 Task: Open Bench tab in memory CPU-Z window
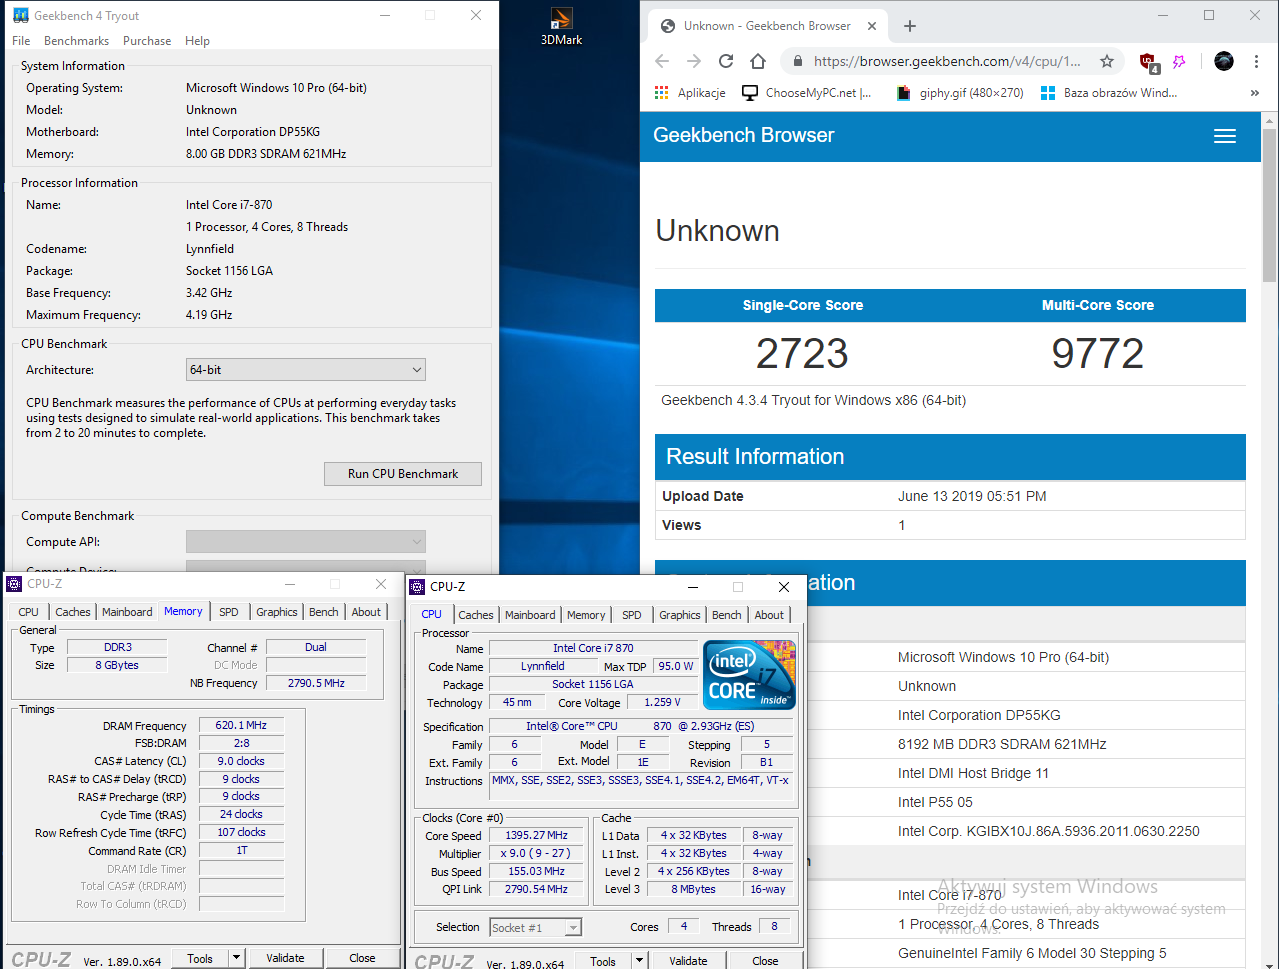pyautogui.click(x=324, y=612)
